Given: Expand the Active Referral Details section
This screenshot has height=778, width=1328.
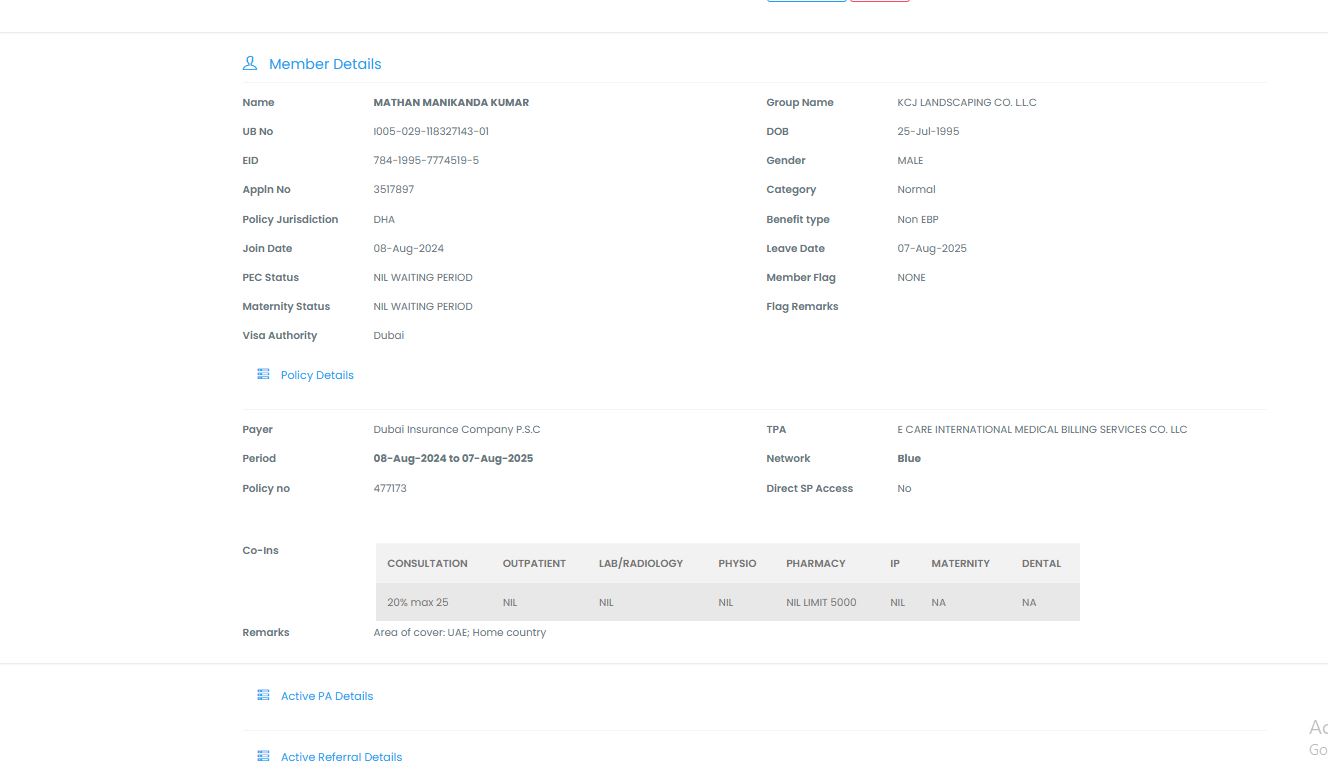Looking at the screenshot, I should (x=341, y=757).
